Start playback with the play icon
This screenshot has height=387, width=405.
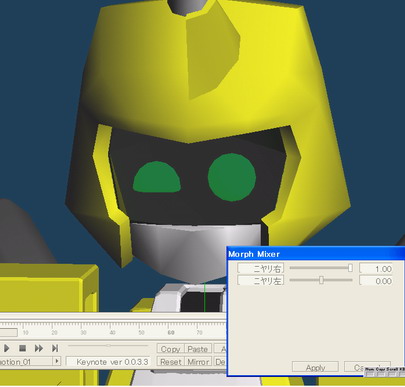[6, 349]
